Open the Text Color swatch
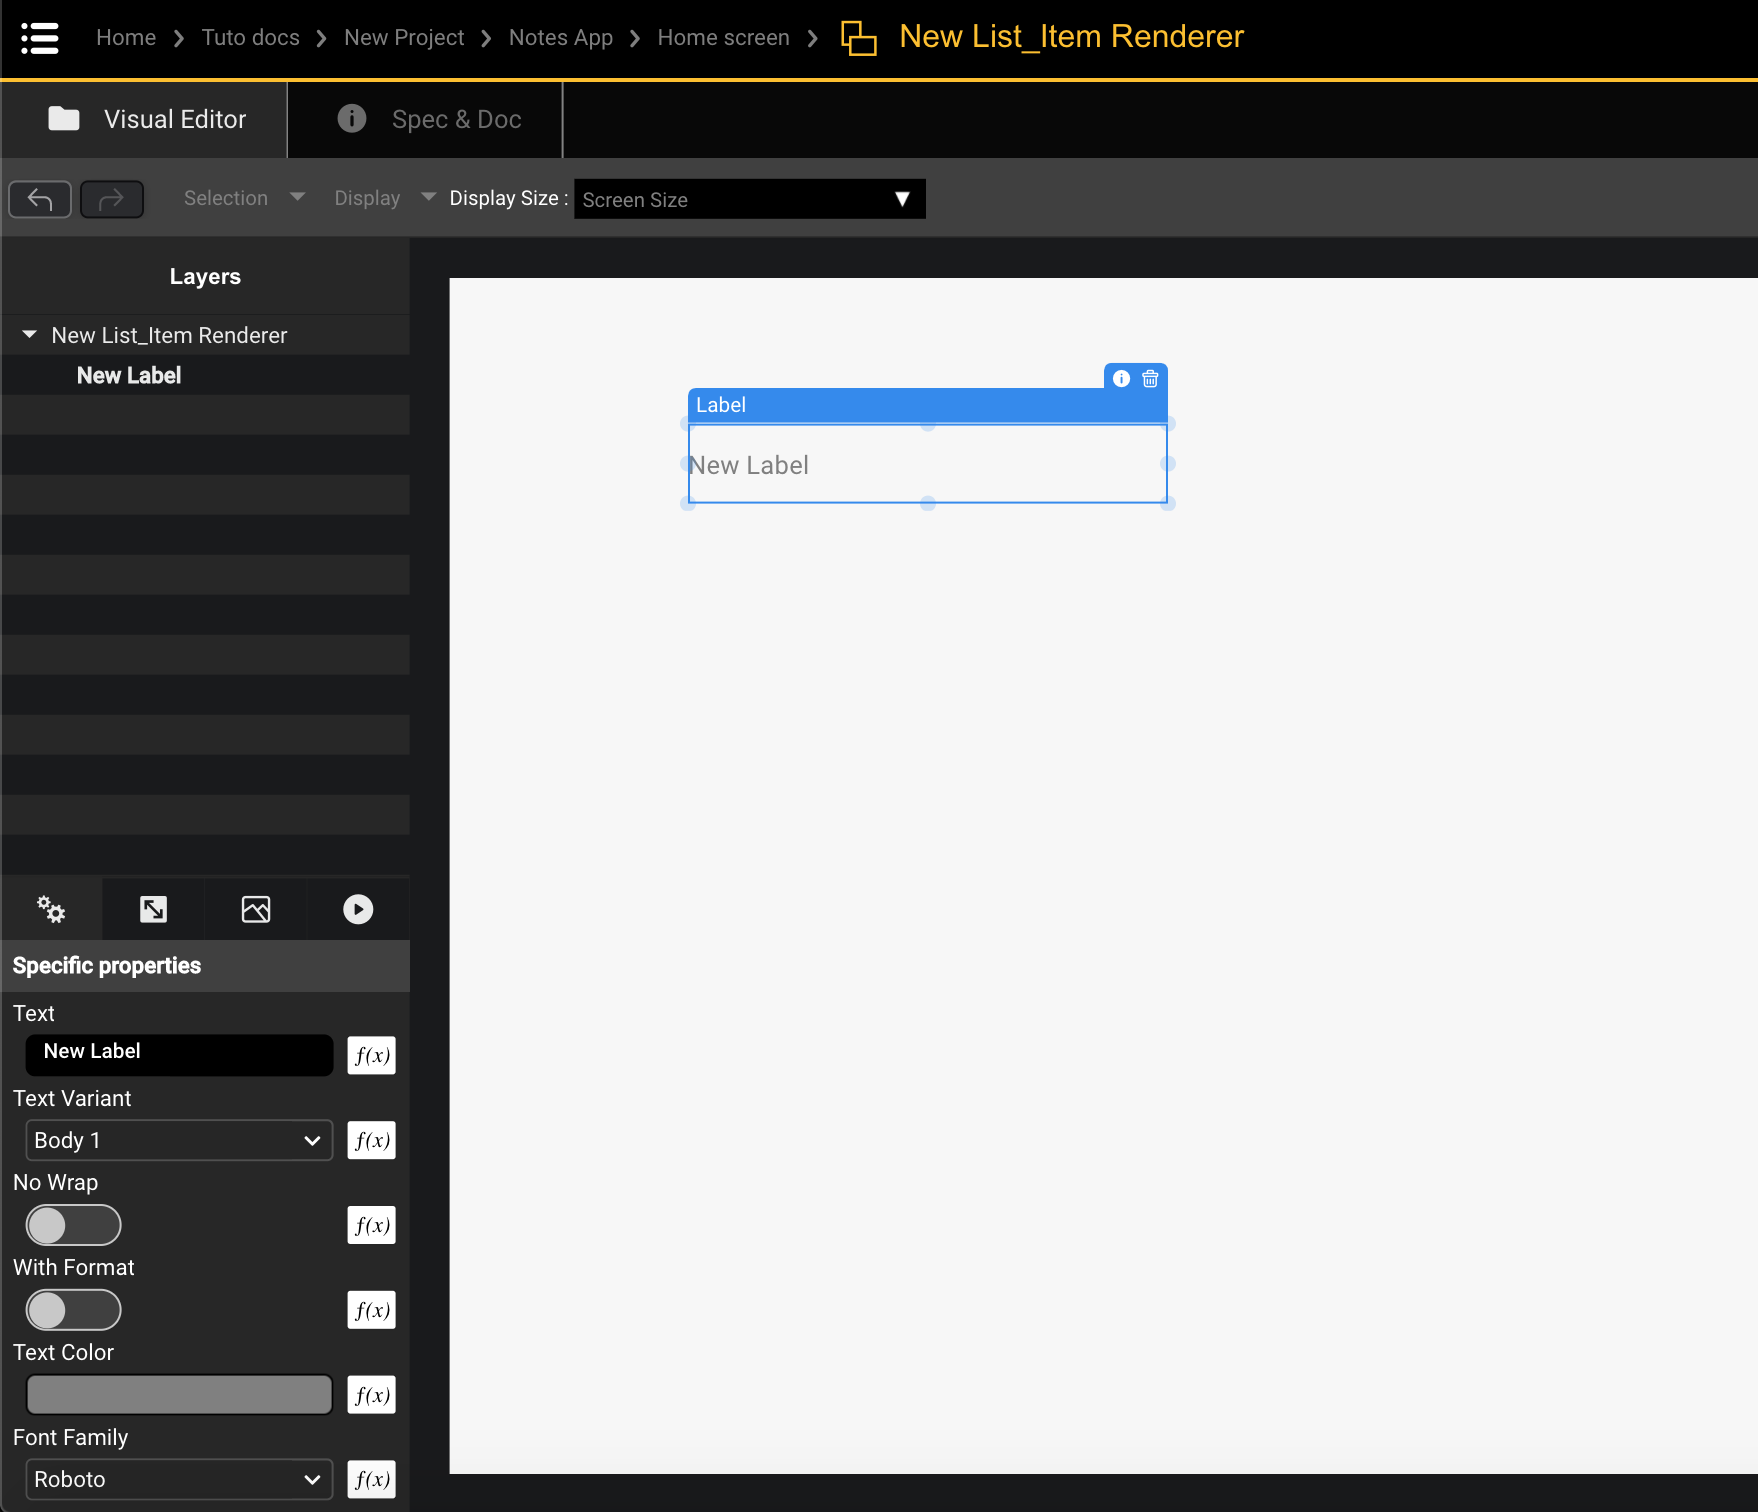This screenshot has width=1758, height=1512. (178, 1394)
